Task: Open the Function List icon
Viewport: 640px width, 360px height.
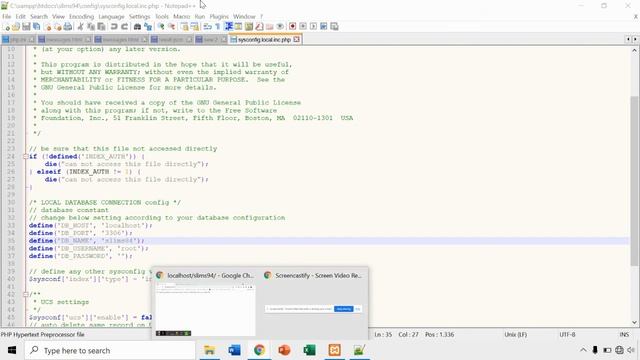Action: [x=259, y=27]
